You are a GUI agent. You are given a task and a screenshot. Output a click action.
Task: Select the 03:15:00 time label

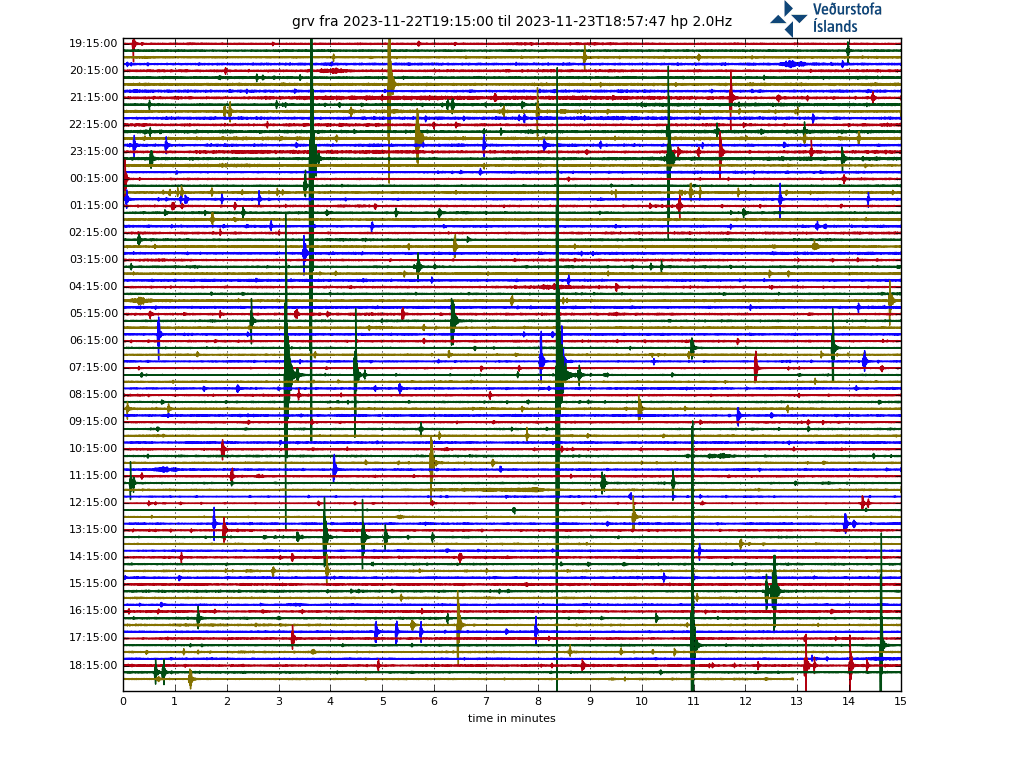click(93, 260)
